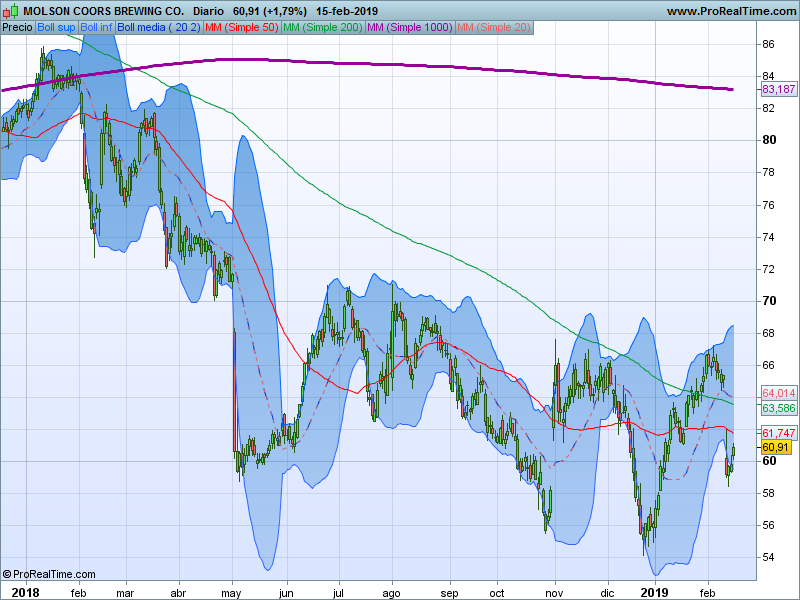Screen dimensions: 800x600
Task: Click the 2019 year label on the time axis
Action: pyautogui.click(x=655, y=592)
